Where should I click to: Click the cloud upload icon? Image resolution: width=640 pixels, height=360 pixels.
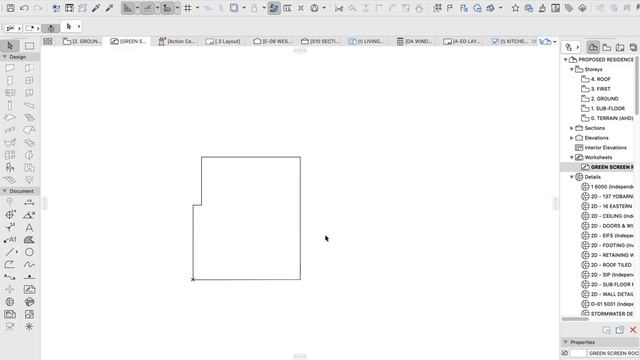pos(582,8)
